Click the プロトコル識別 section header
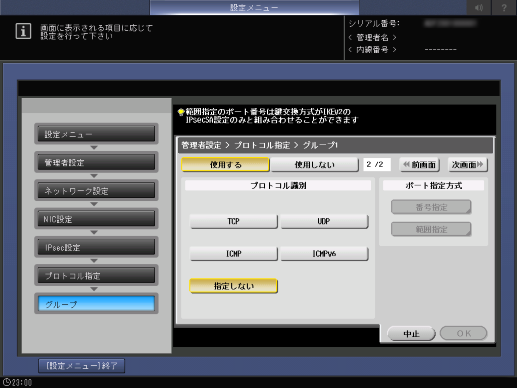This screenshot has width=517, height=388. [278, 186]
